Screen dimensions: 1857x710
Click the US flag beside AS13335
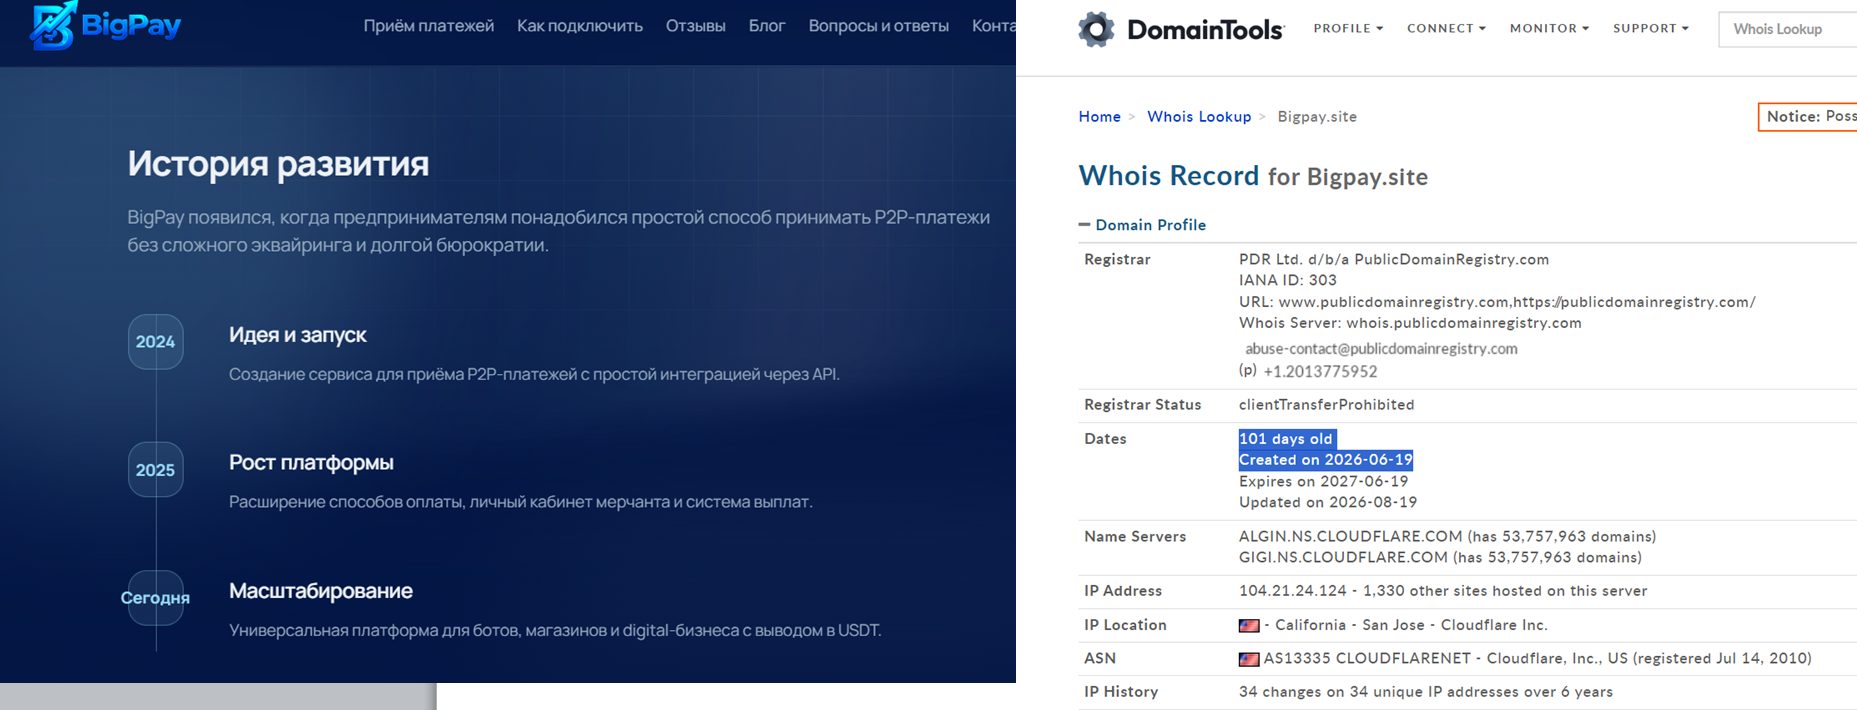pos(1249,659)
